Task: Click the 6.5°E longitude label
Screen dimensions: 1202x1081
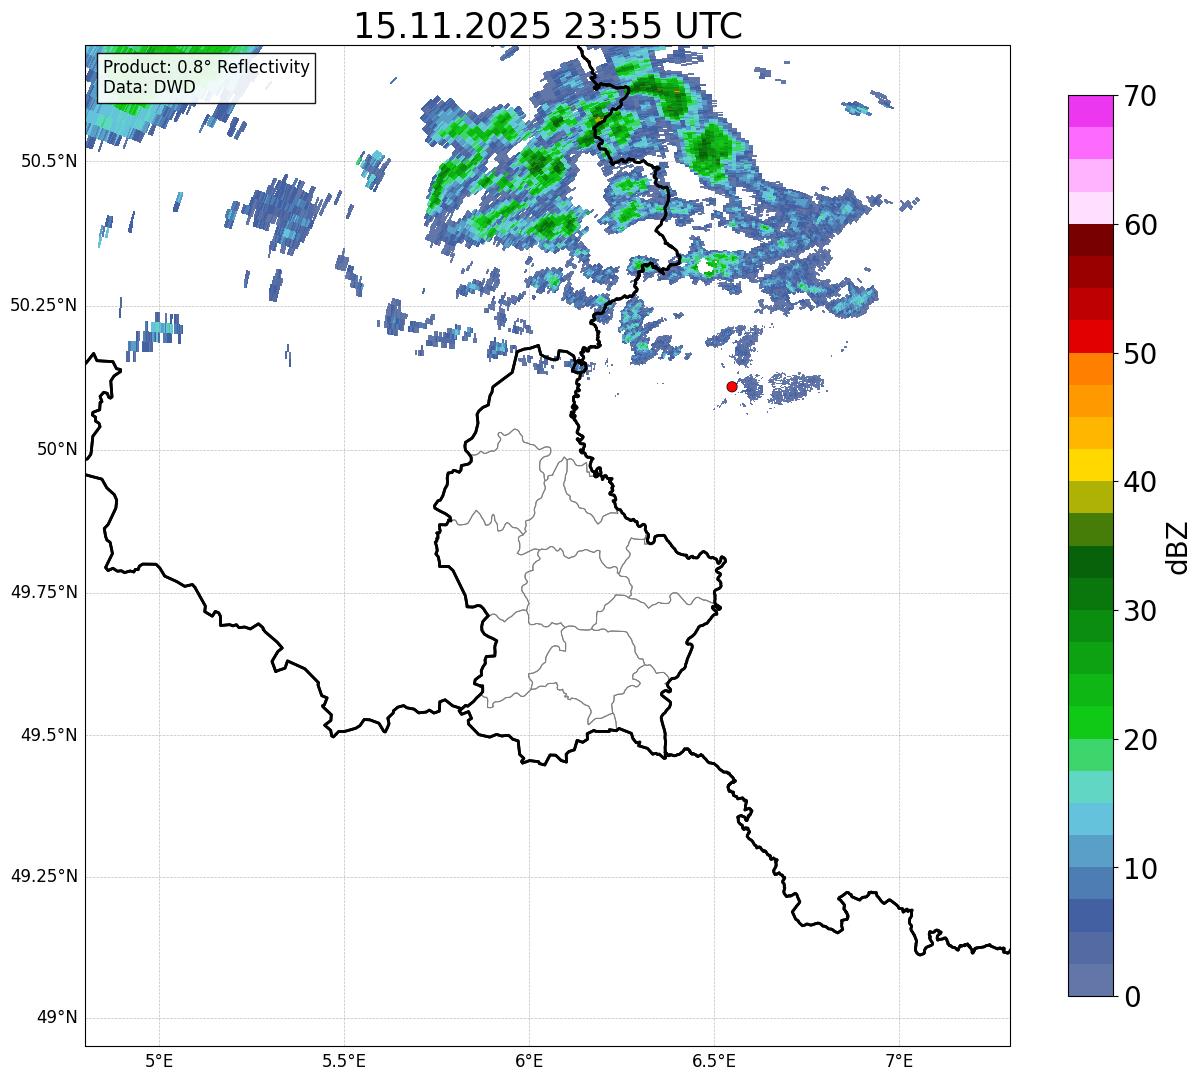Action: click(x=714, y=1060)
